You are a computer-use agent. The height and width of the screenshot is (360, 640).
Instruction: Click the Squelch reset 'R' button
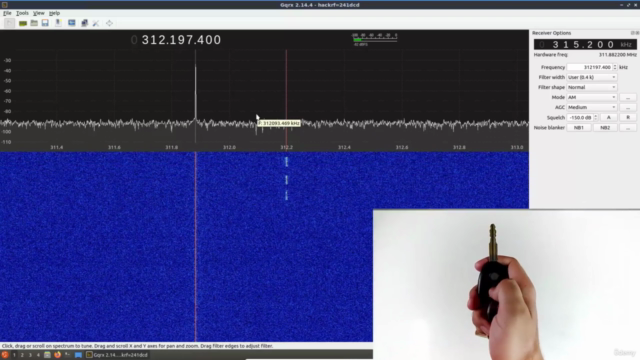coord(628,118)
